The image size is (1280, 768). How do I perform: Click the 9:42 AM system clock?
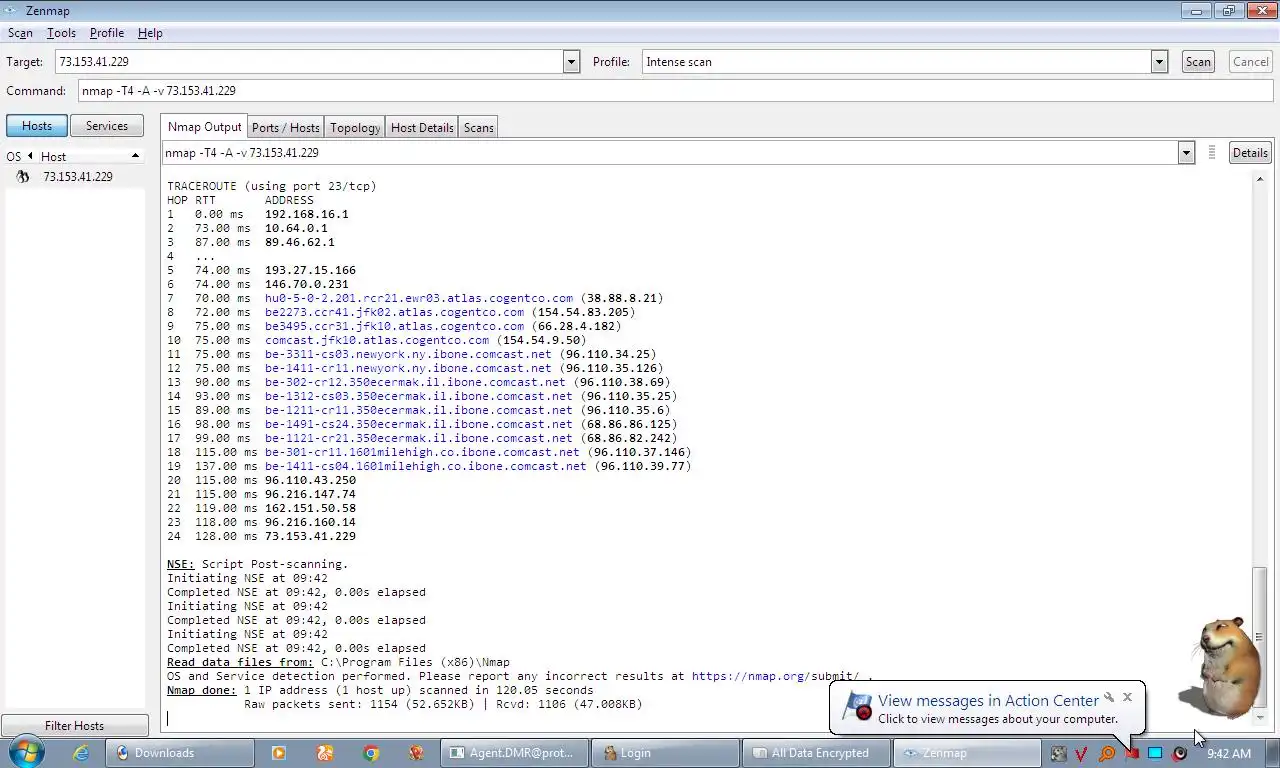[x=1229, y=753]
